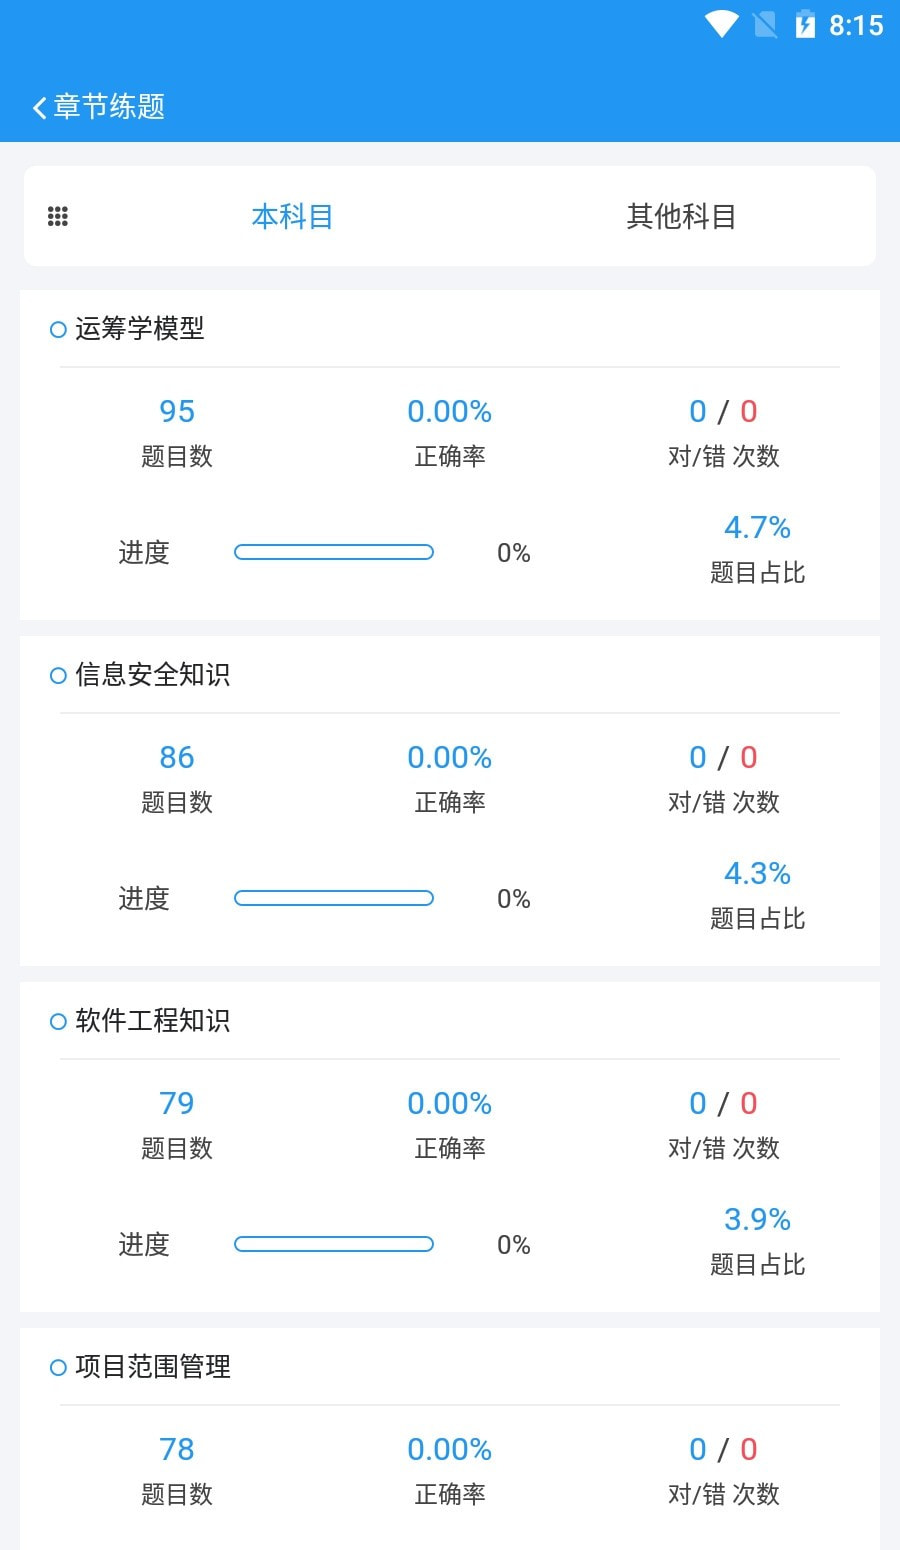Image resolution: width=900 pixels, height=1550 pixels.
Task: Tap the battery charging icon
Action: pos(805,24)
